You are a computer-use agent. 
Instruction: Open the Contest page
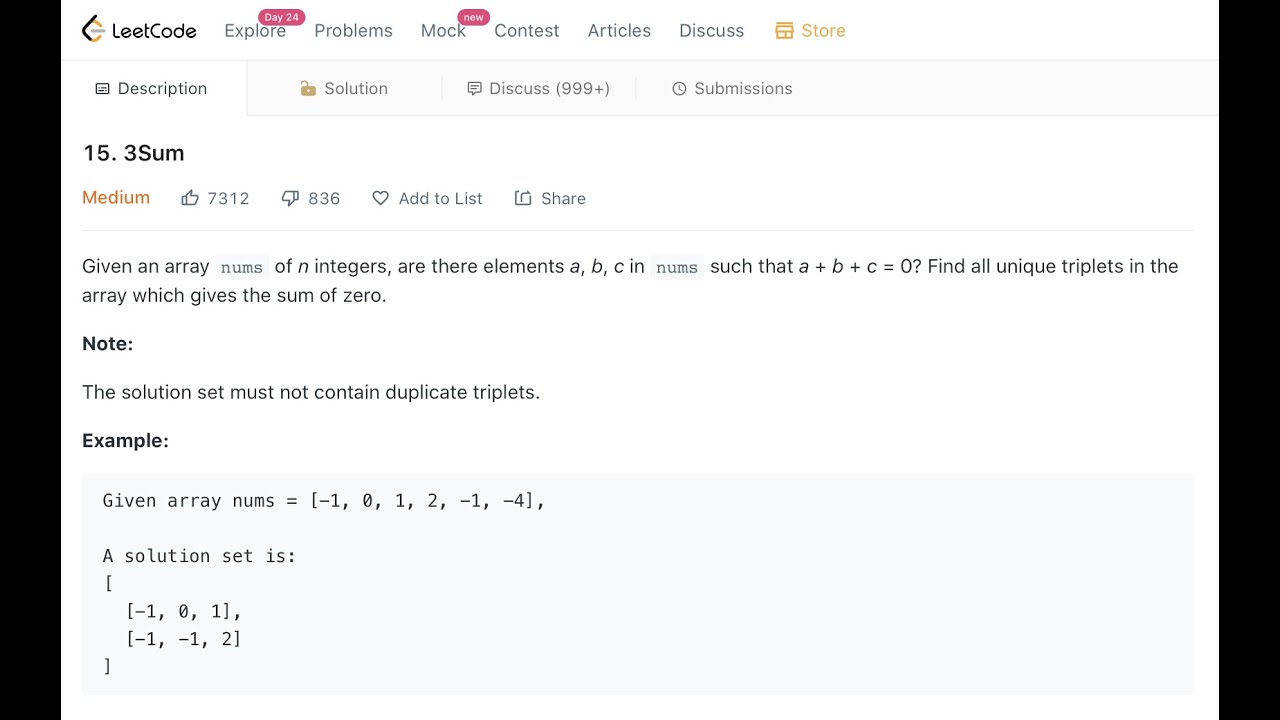526,31
